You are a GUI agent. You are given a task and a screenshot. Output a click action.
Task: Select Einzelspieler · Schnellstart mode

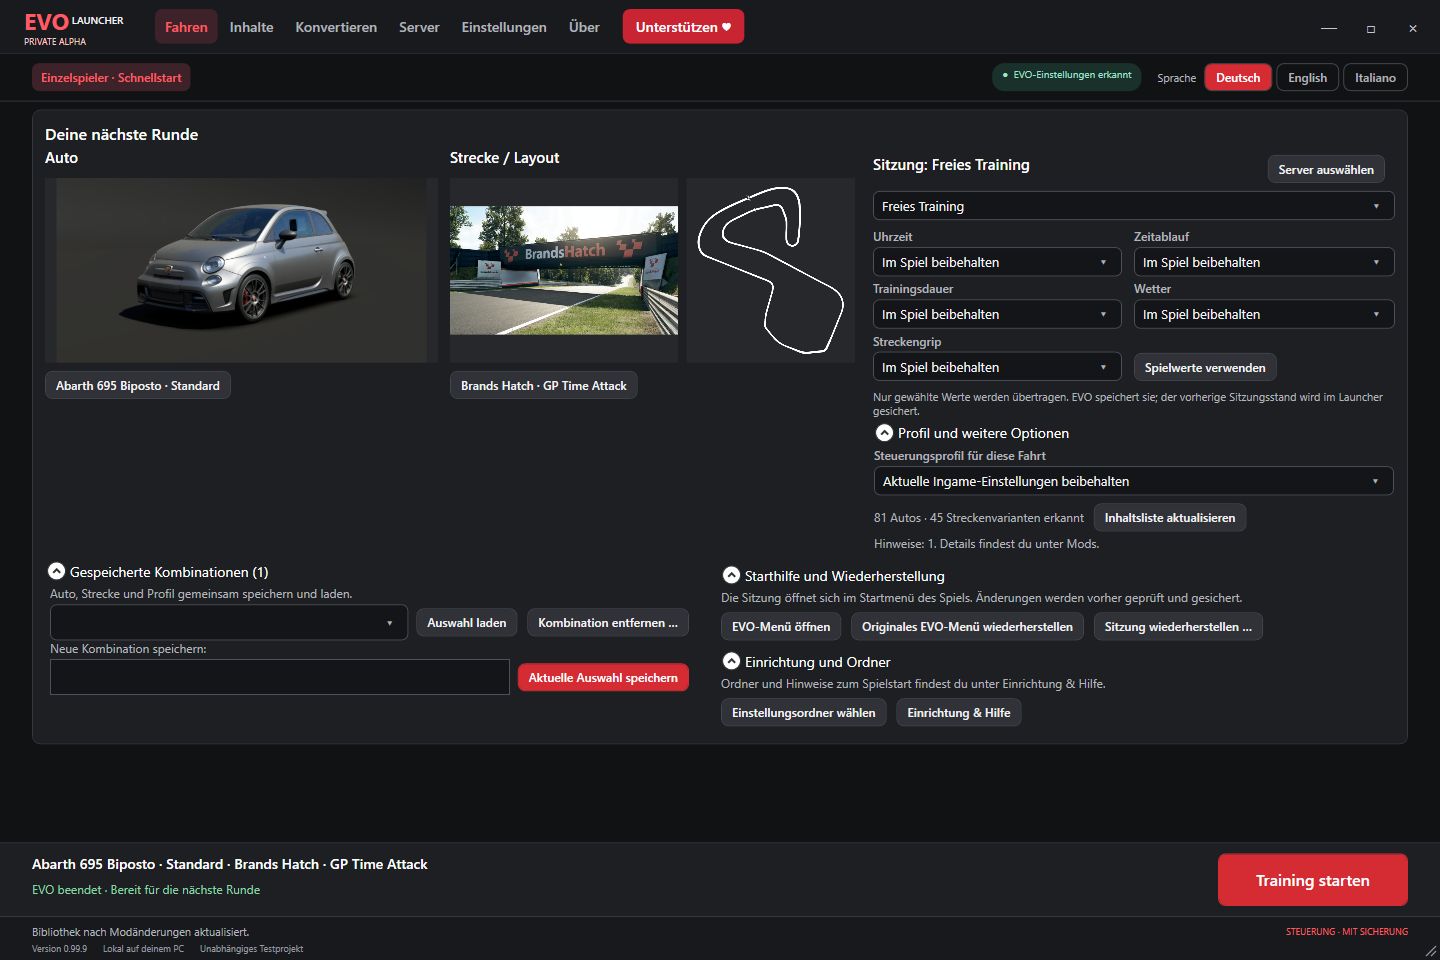[111, 78]
